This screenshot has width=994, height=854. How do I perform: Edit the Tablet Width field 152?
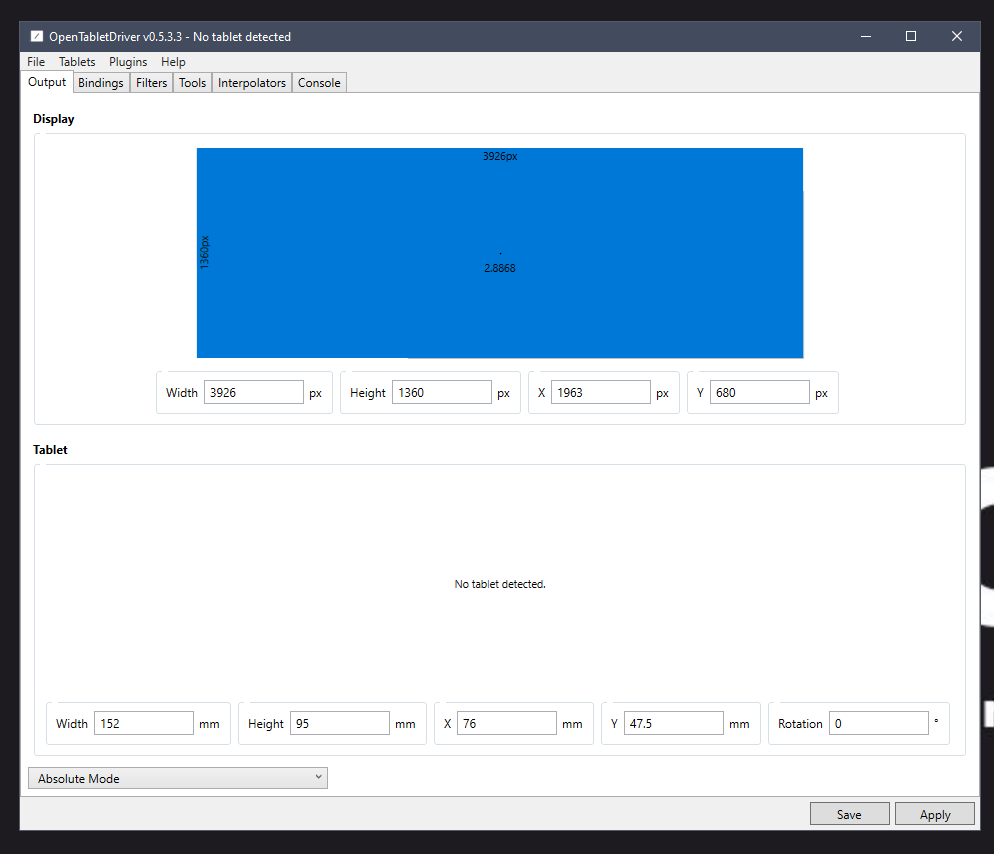click(143, 723)
